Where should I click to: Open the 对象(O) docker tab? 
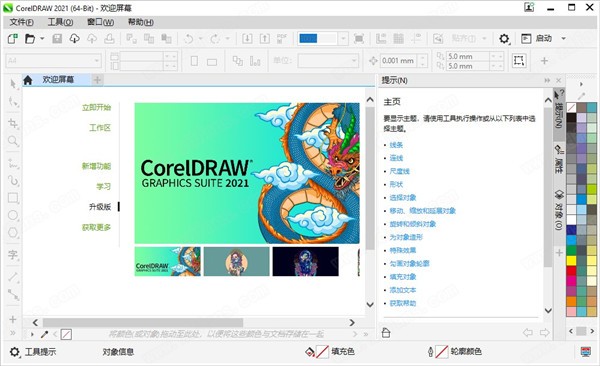pyautogui.click(x=559, y=210)
